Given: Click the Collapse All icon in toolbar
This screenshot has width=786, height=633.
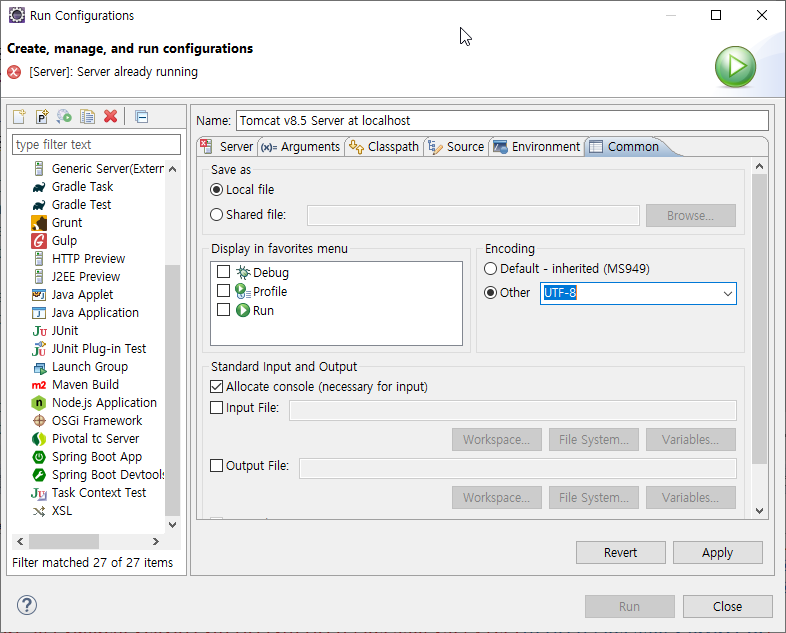Looking at the screenshot, I should (142, 117).
